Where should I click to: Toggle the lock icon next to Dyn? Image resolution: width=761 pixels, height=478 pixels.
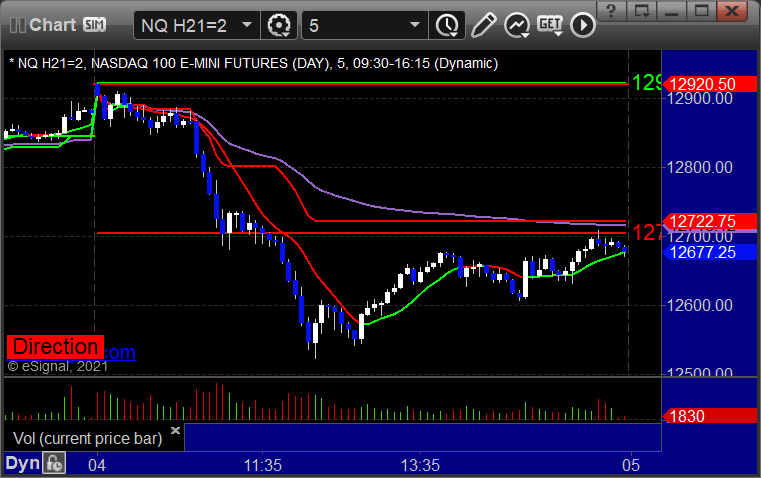[x=54, y=462]
